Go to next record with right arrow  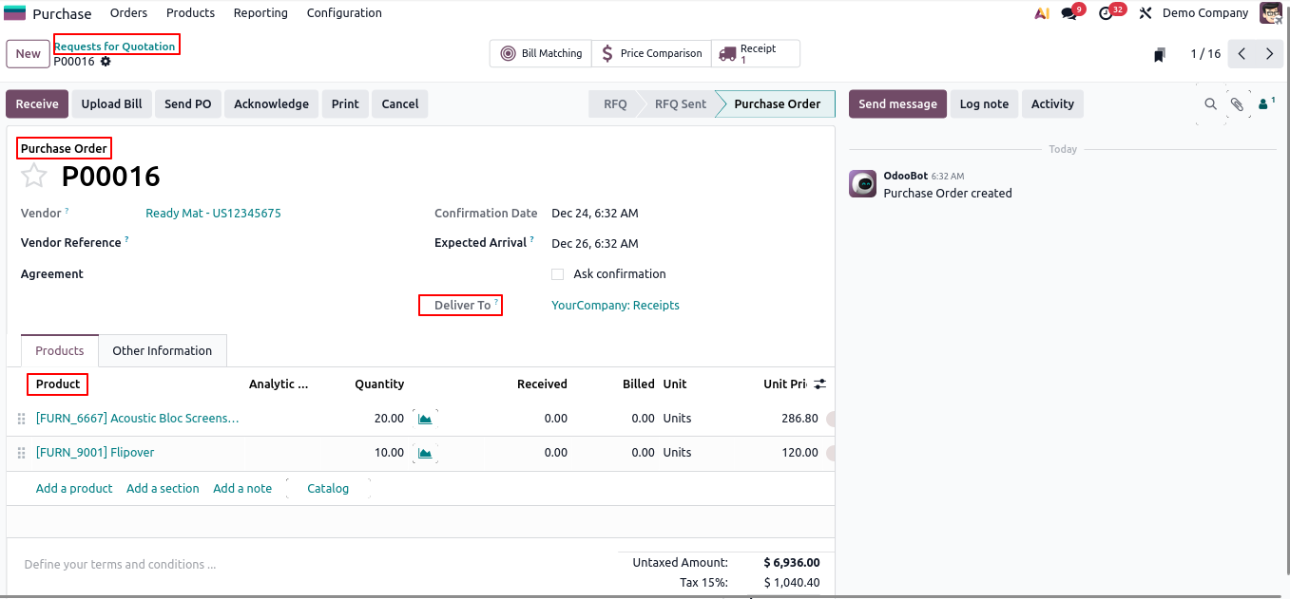[1269, 54]
